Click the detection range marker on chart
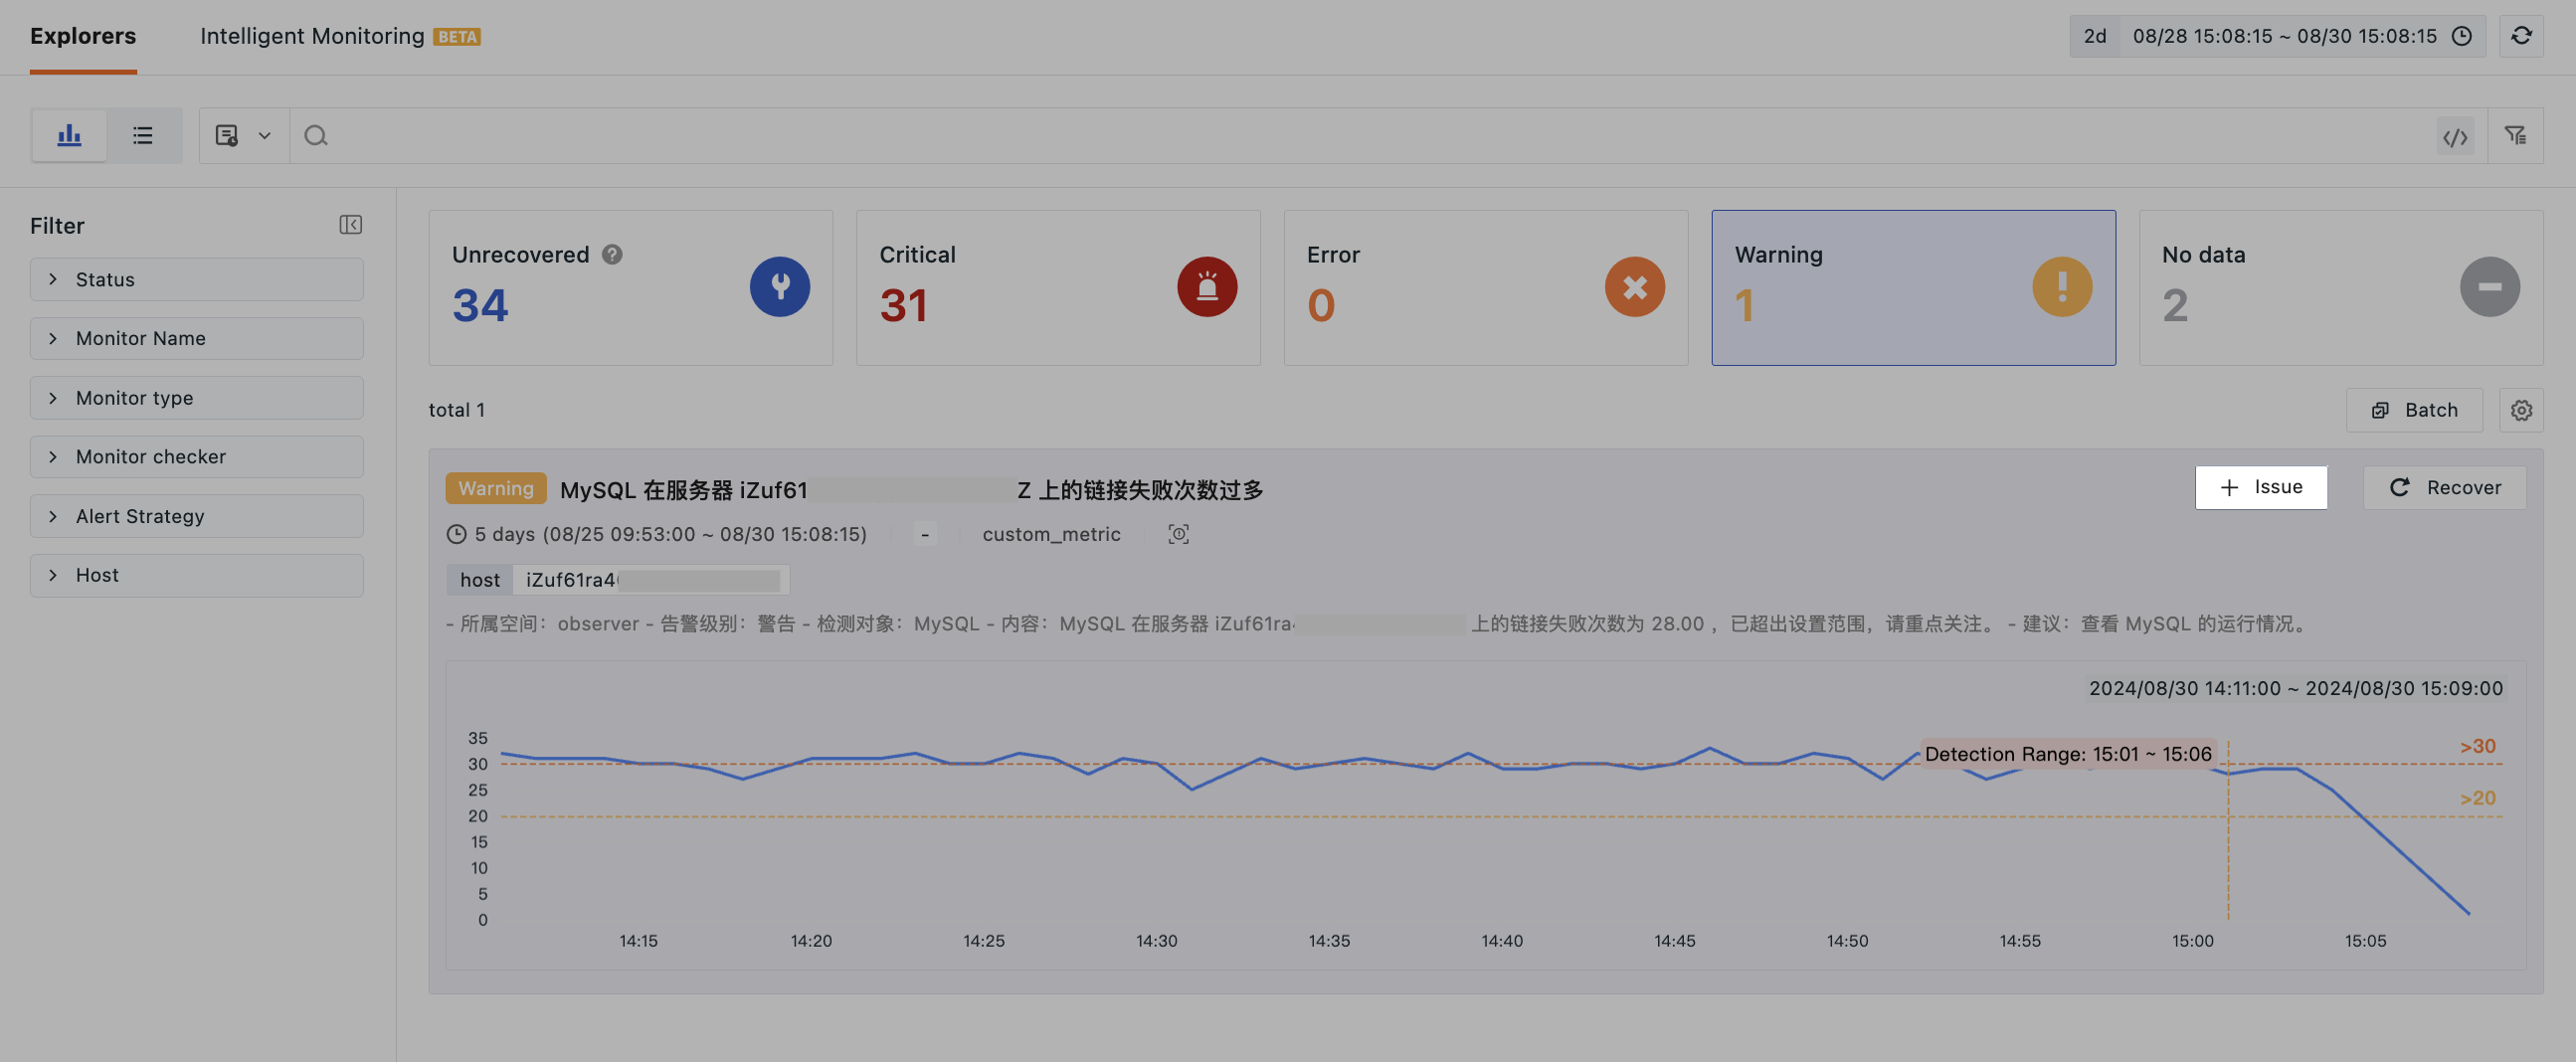2576x1062 pixels. 2067,754
